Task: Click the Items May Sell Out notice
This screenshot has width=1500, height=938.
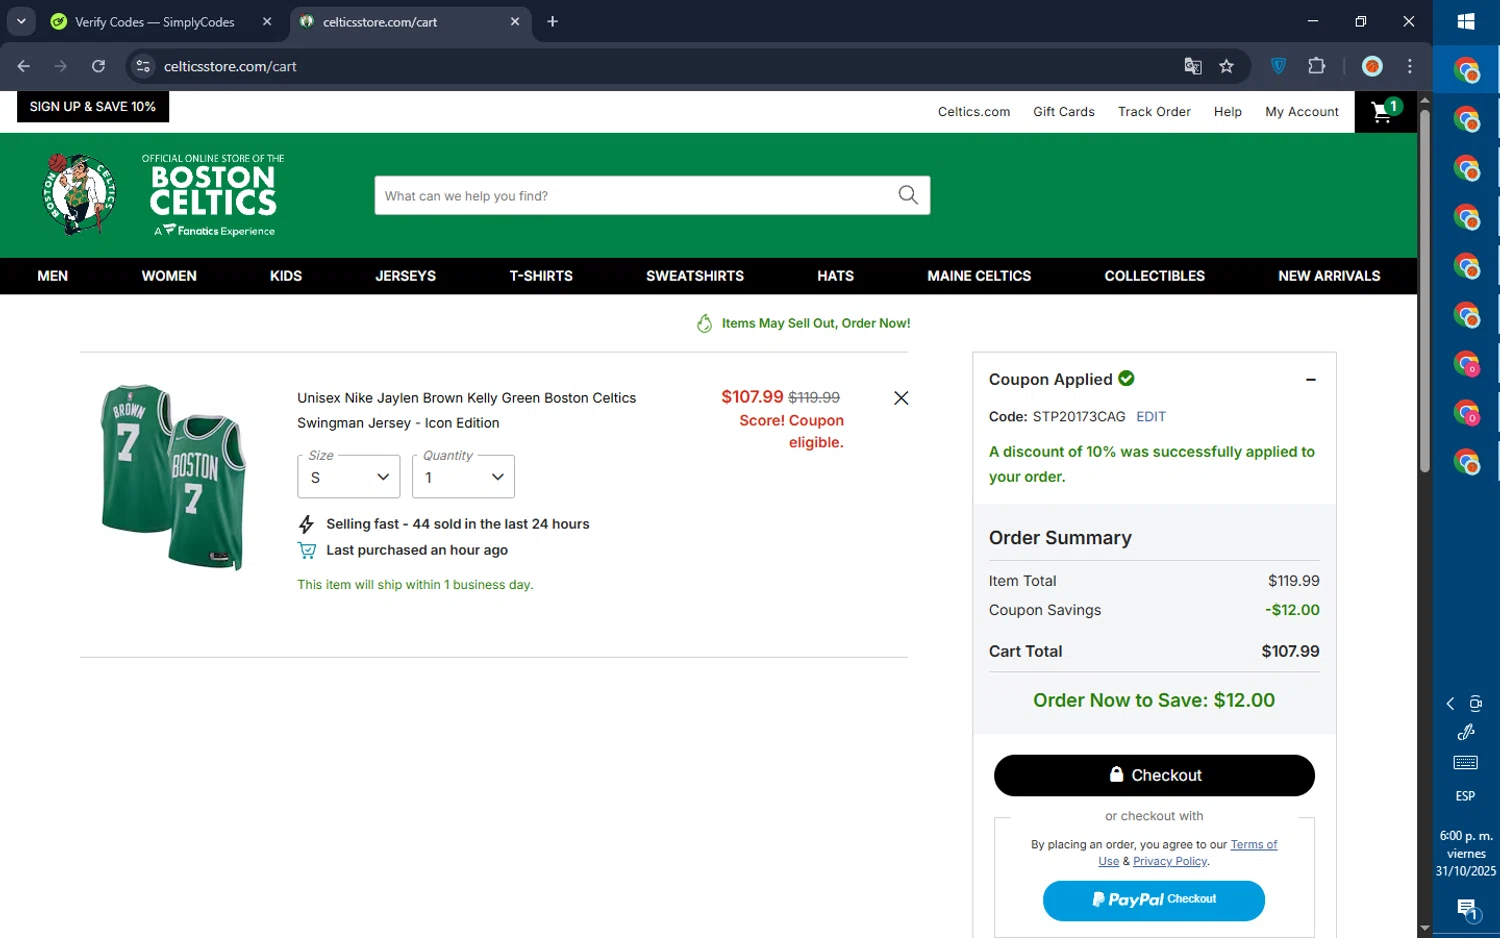Action: 803,323
